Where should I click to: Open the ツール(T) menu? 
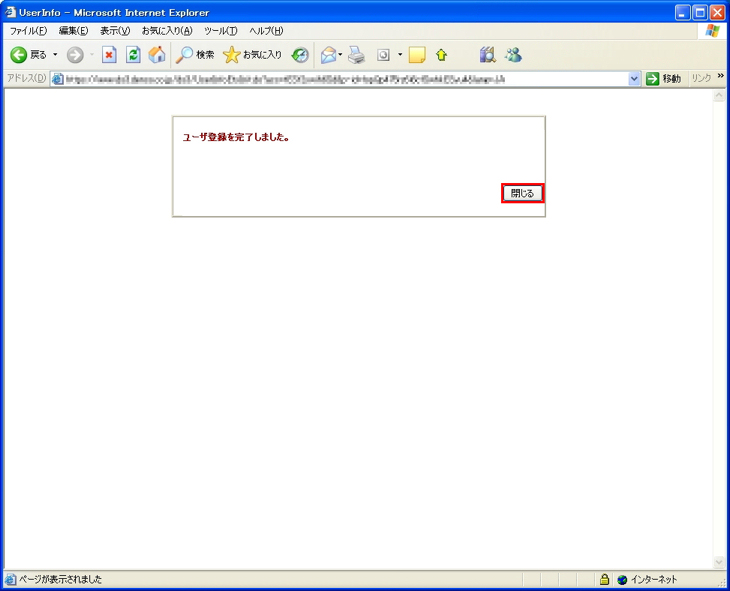coord(221,31)
